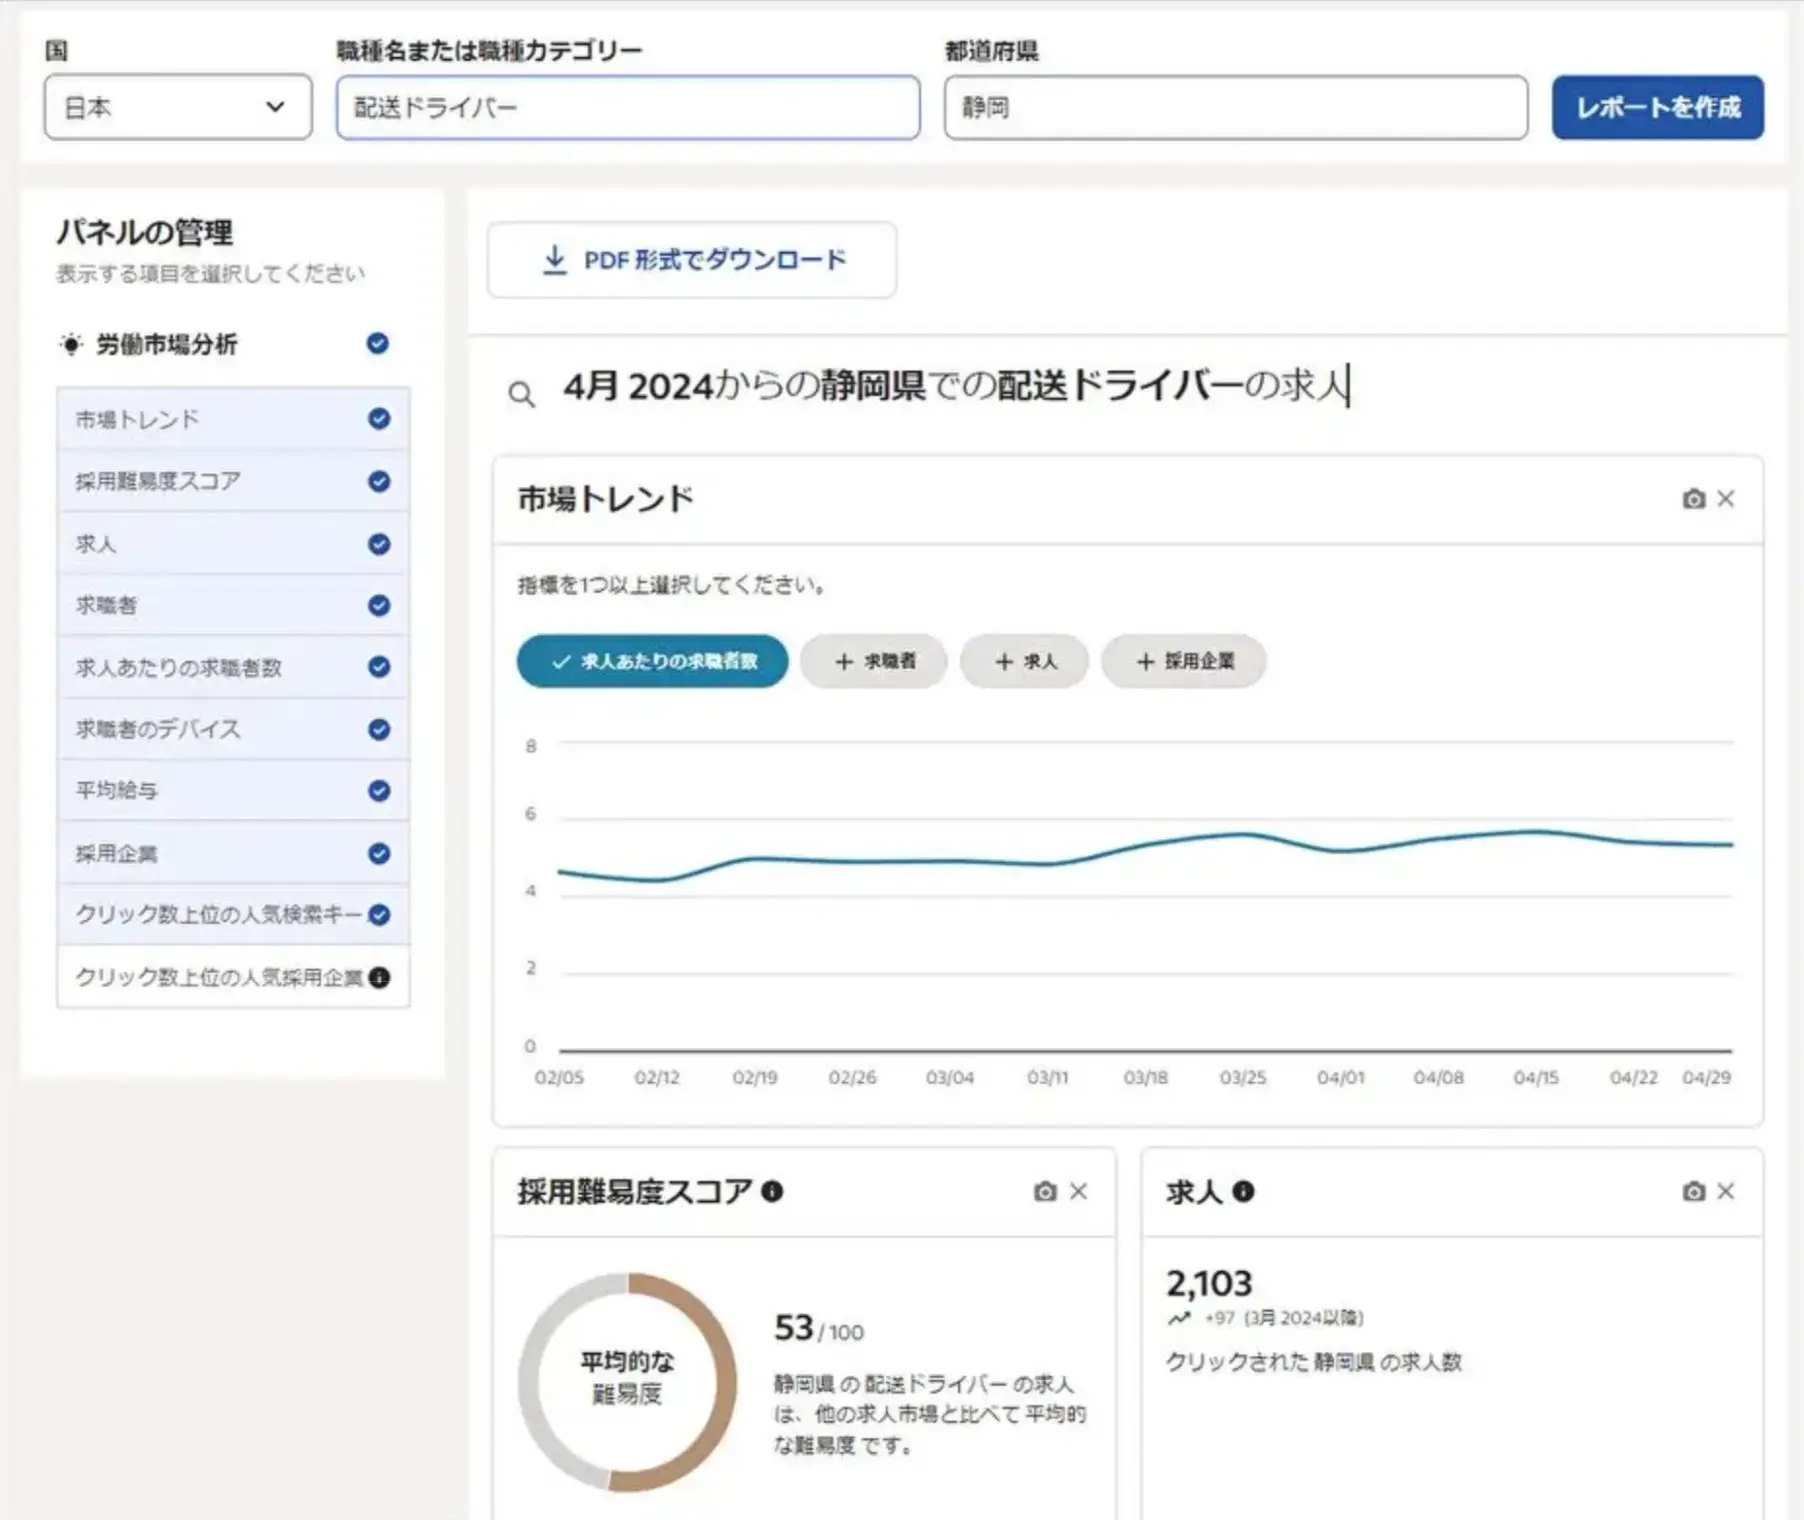
Task: Click the sun icon next to 労働市場分析
Action: (x=71, y=344)
